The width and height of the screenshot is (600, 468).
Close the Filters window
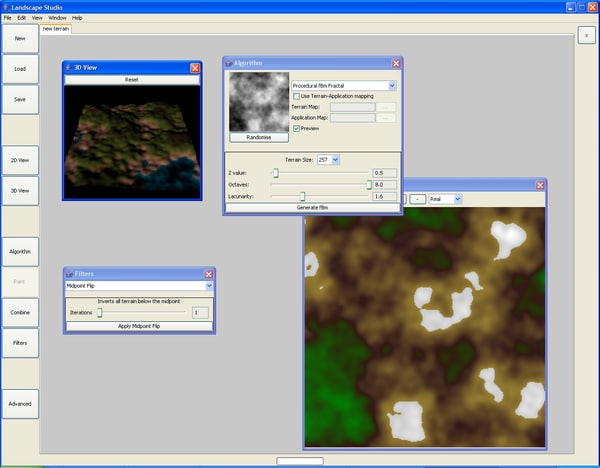click(209, 274)
